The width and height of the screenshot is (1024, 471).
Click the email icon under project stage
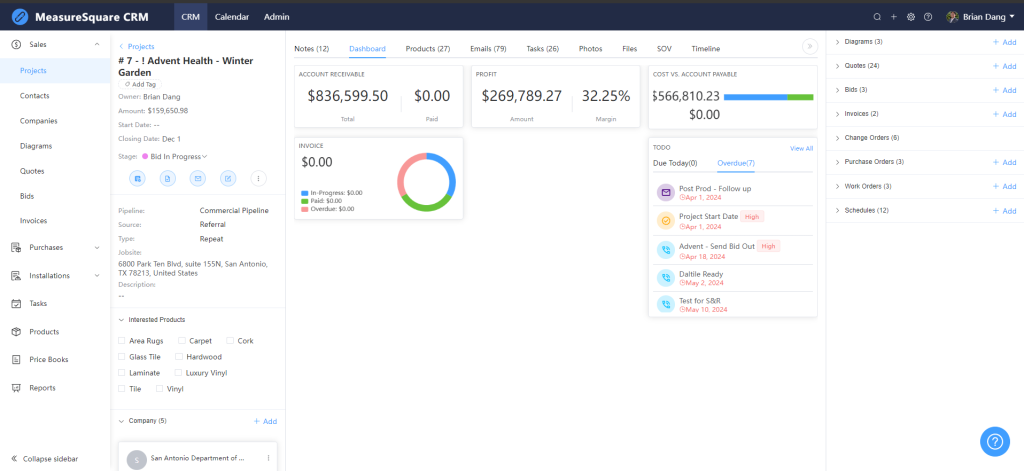(198, 179)
